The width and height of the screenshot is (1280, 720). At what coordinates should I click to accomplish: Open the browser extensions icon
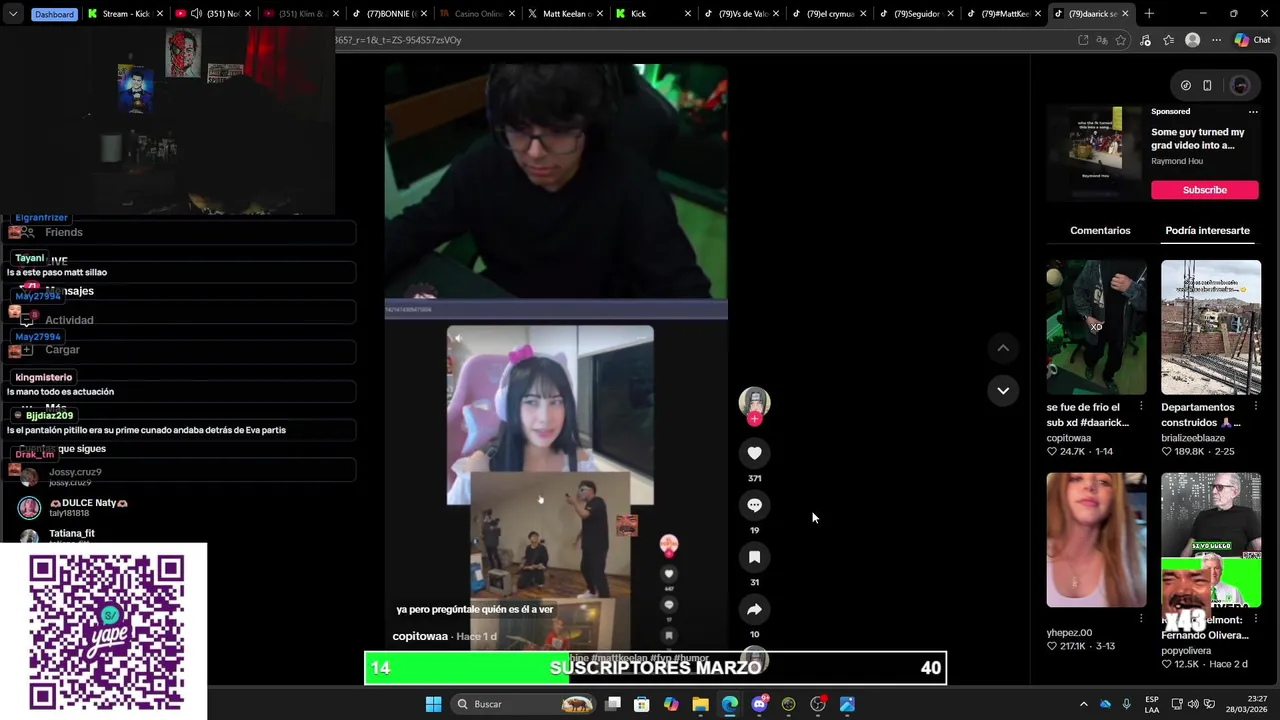tap(1145, 40)
